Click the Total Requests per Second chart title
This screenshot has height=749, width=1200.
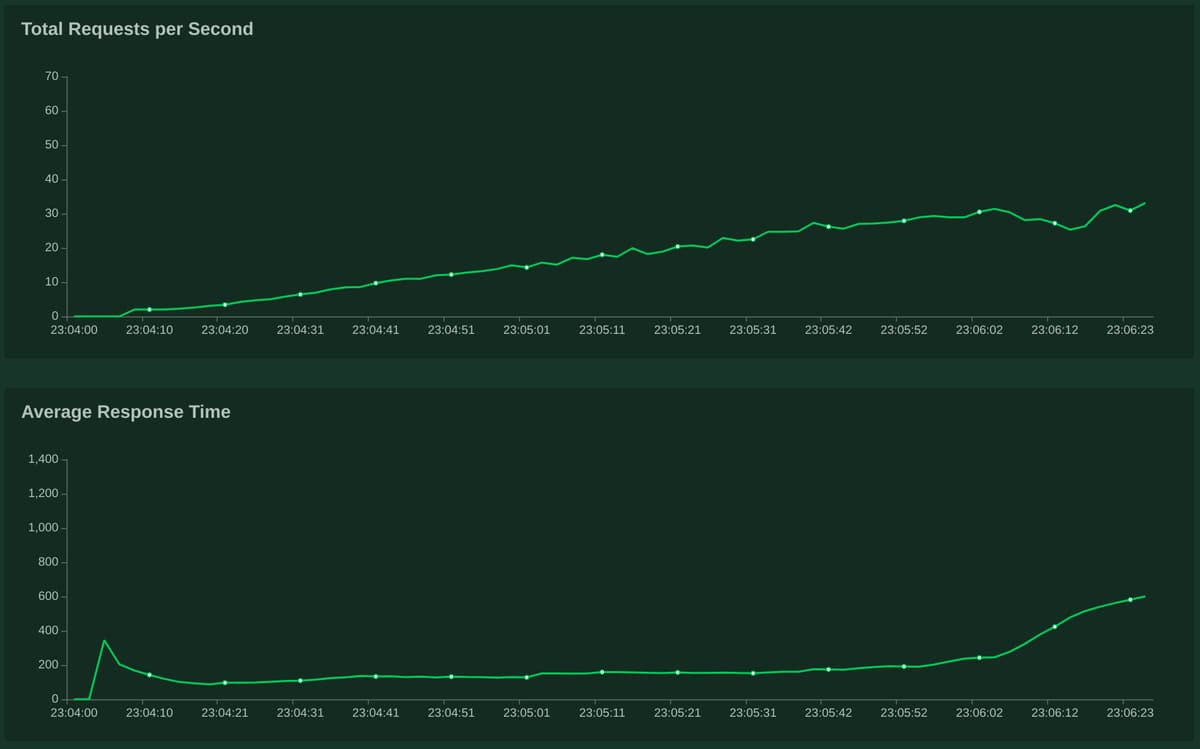[x=137, y=29]
